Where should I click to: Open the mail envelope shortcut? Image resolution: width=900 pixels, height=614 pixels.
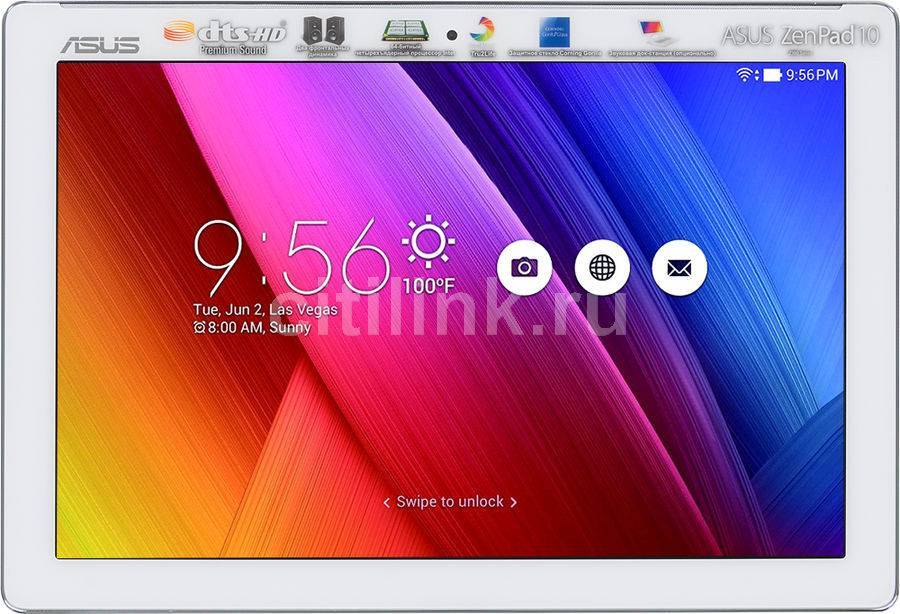[x=680, y=267]
